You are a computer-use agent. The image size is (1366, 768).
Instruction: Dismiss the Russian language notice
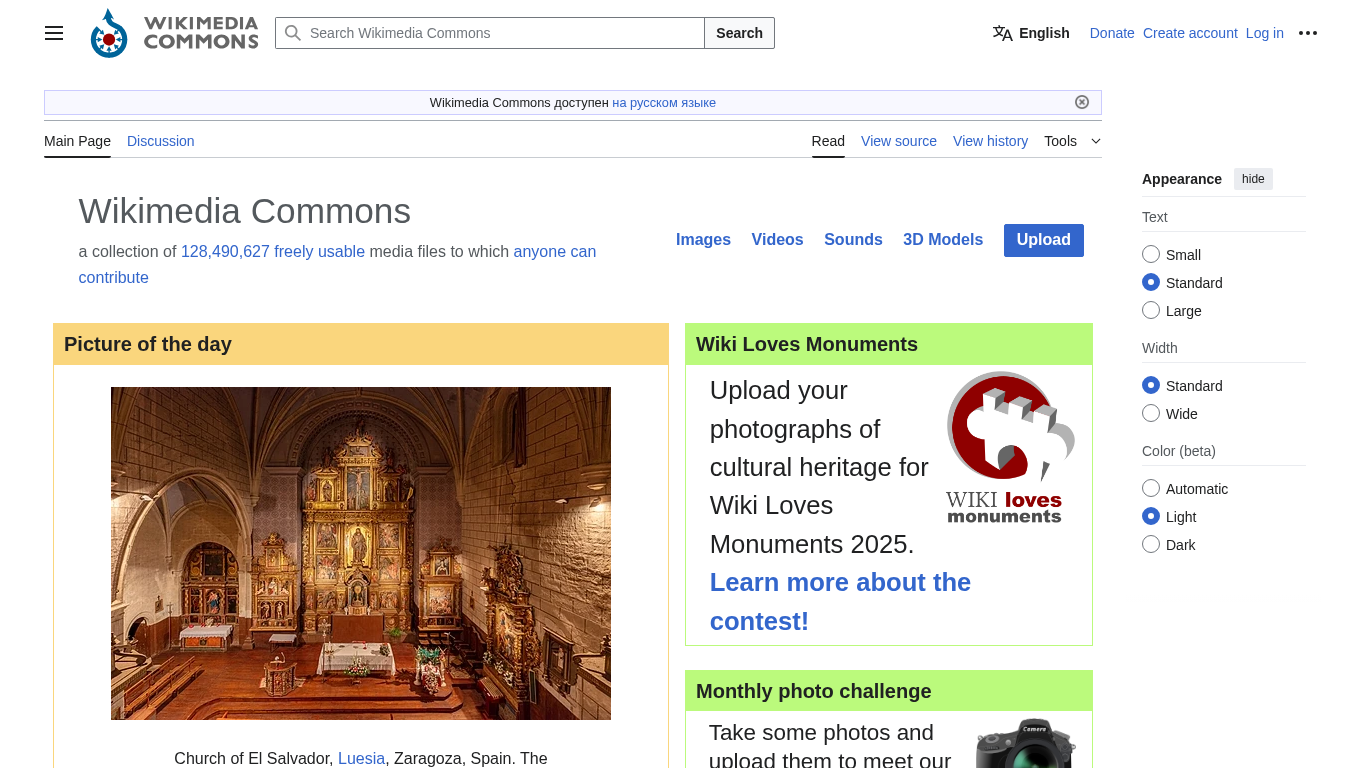[x=1082, y=102]
